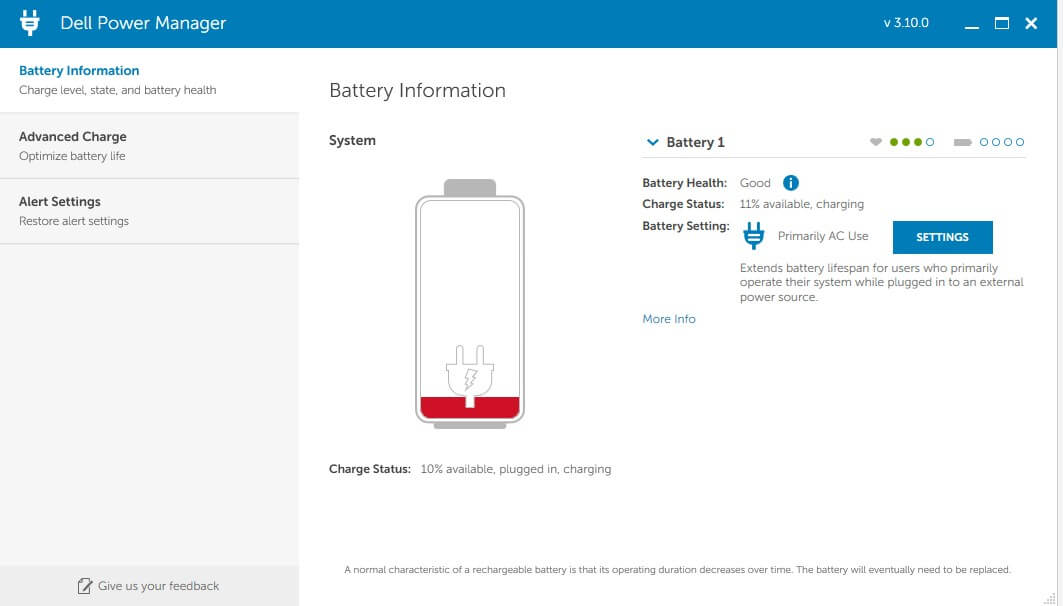Click the Dell Power Manager plug logo
Screen dimensions: 1063x606
click(x=30, y=23)
